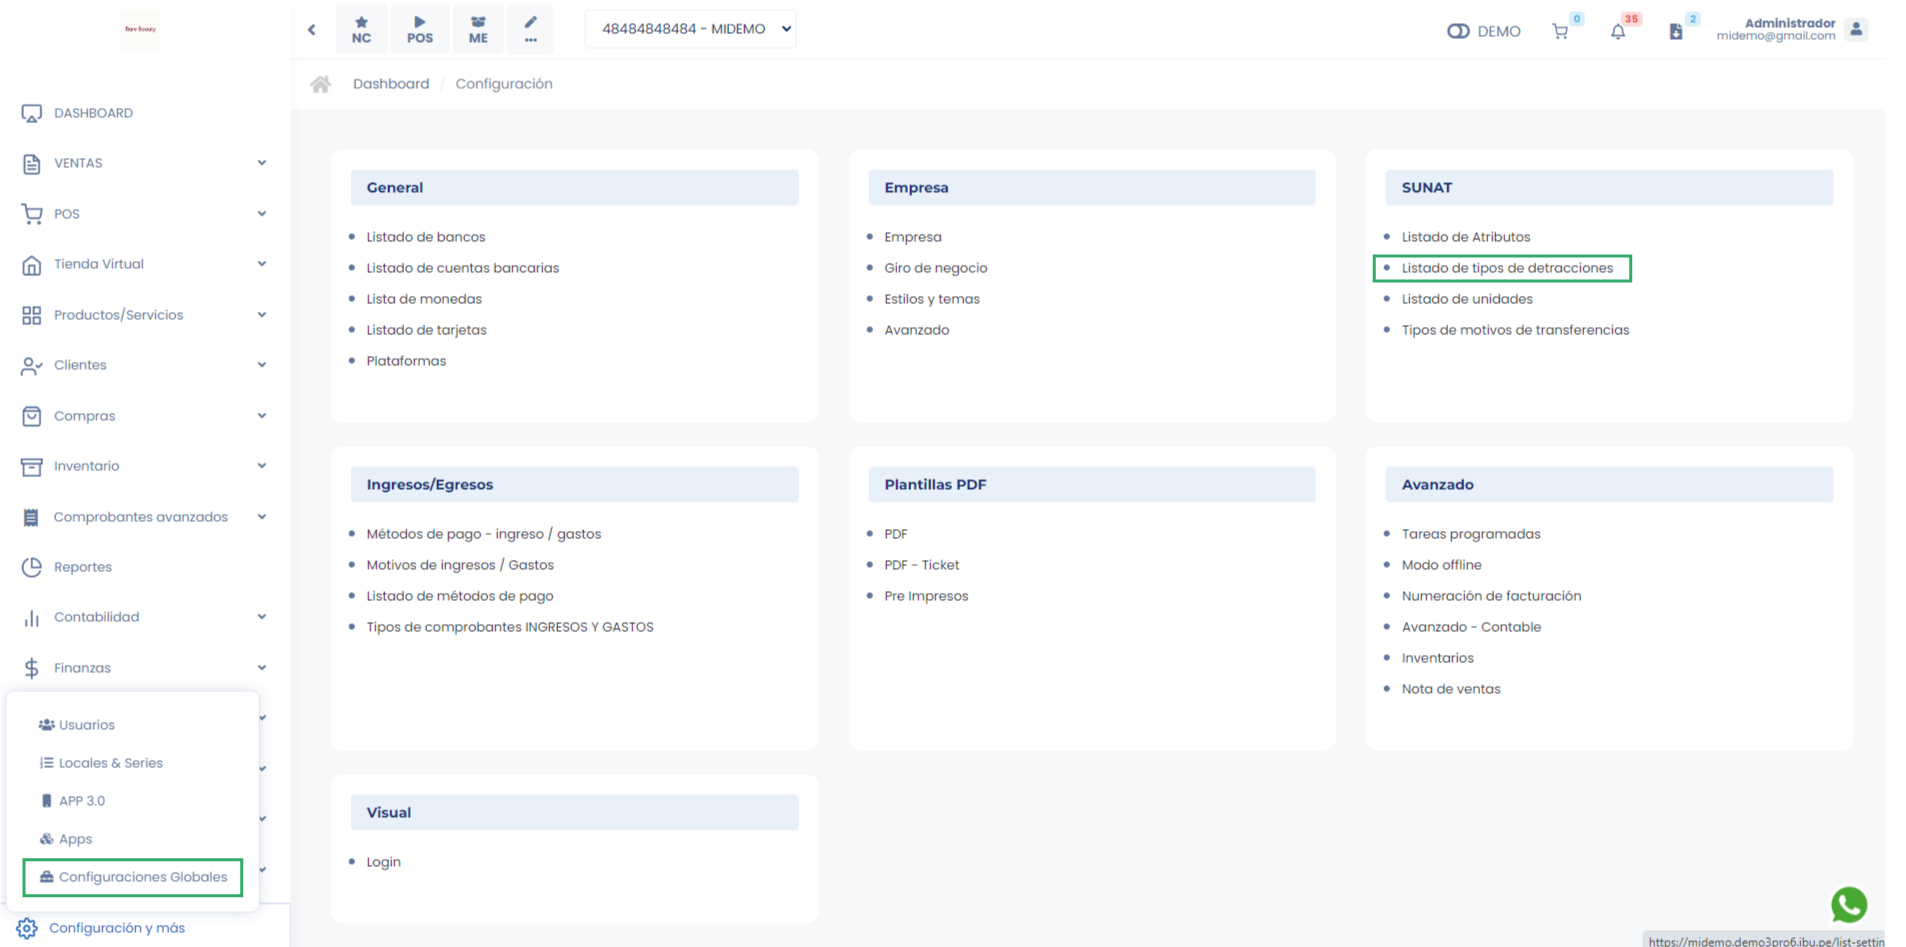Open the document download icon in header
Screen dimensions: 1906x947
point(1676,31)
